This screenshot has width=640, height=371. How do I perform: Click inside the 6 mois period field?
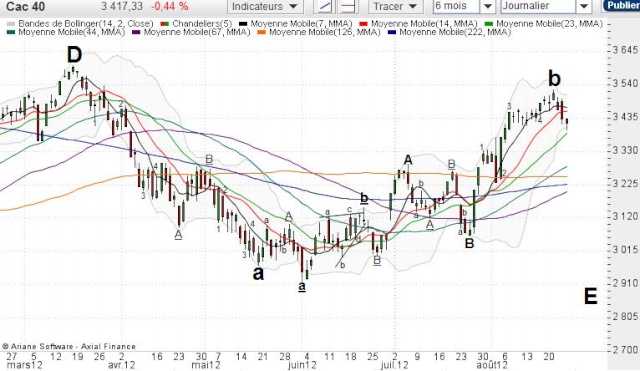[x=456, y=6]
